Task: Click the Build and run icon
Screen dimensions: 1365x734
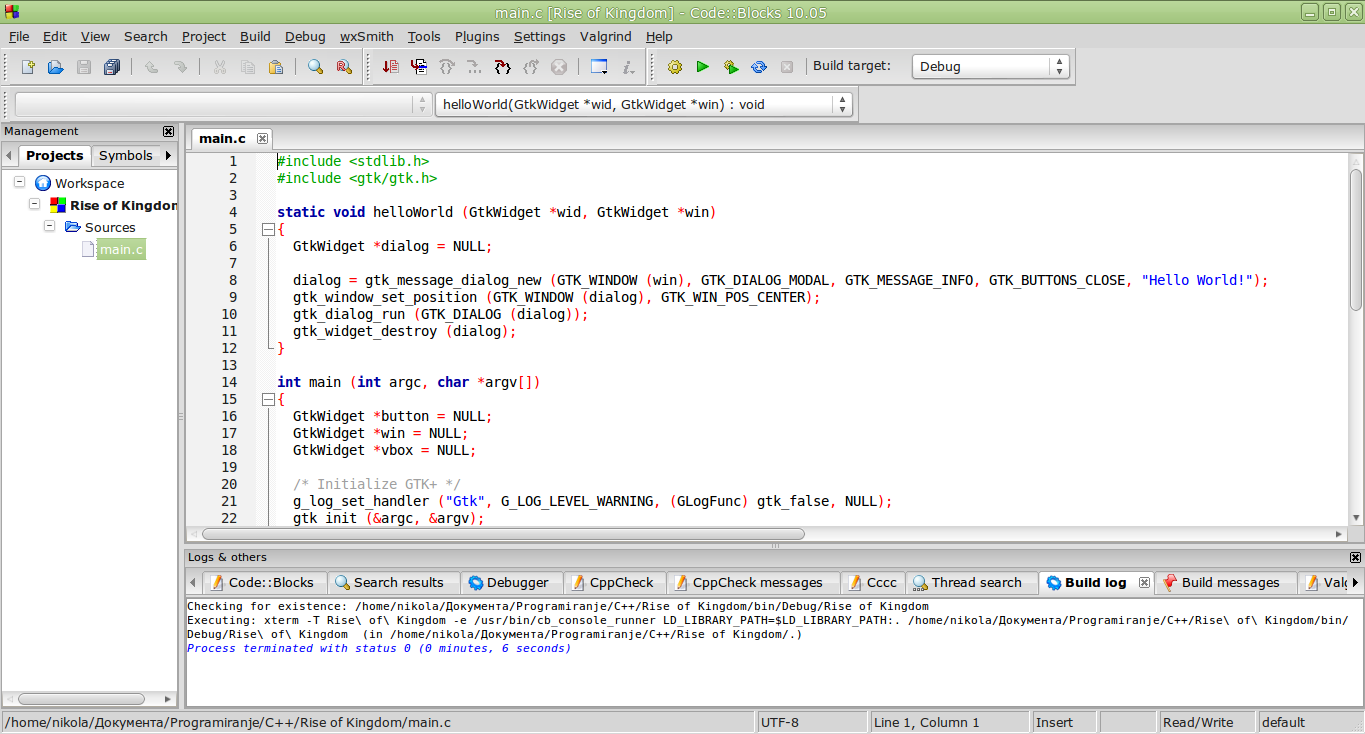Action: pyautogui.click(x=731, y=67)
